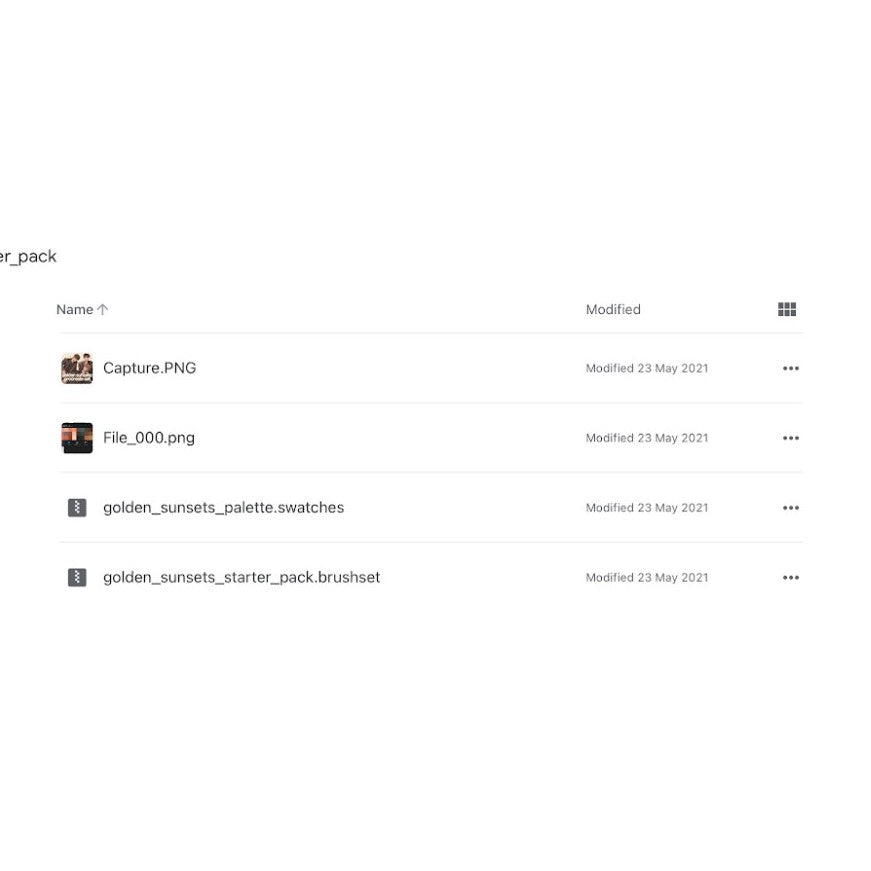Open the File_000.png file name link
871x871 pixels.
[148, 438]
